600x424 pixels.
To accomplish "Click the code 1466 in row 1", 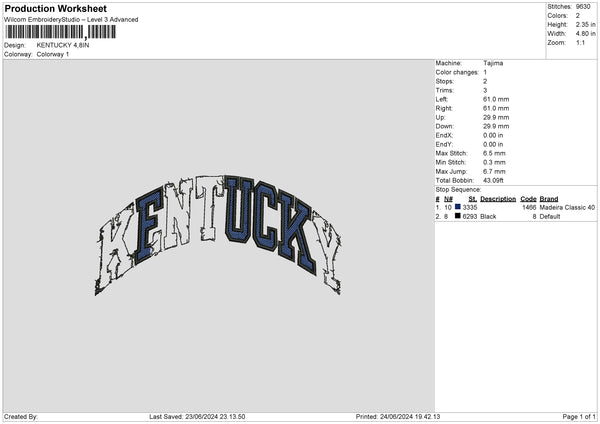I will click(x=529, y=207).
